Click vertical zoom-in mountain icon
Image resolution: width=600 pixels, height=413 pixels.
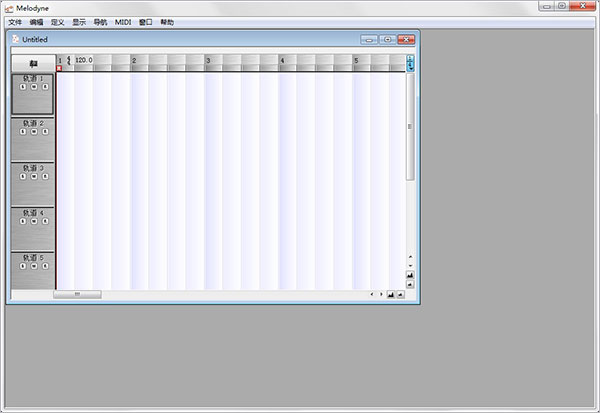pyautogui.click(x=410, y=275)
